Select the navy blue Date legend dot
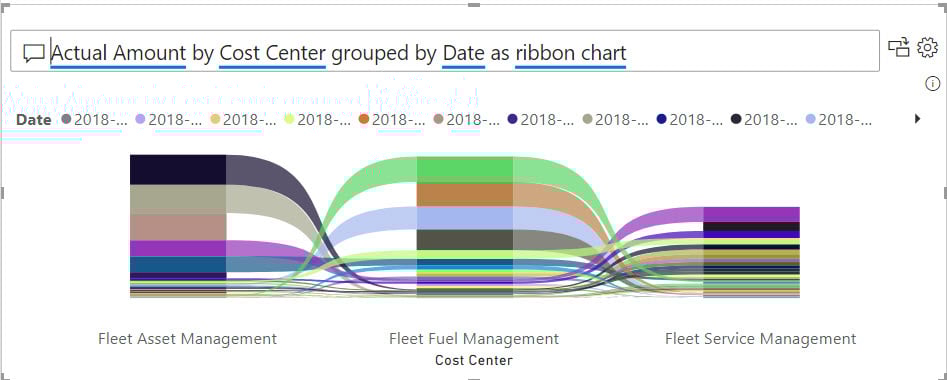The height and width of the screenshot is (380, 947). coord(661,120)
